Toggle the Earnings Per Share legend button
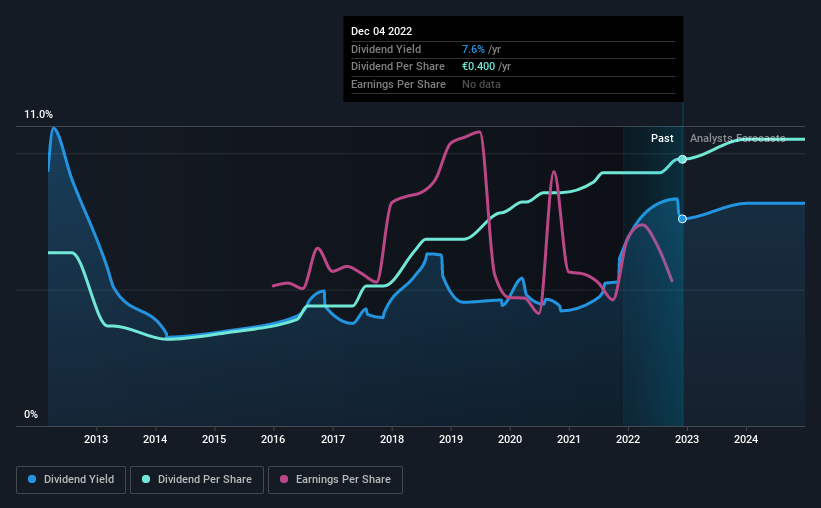 coord(335,480)
